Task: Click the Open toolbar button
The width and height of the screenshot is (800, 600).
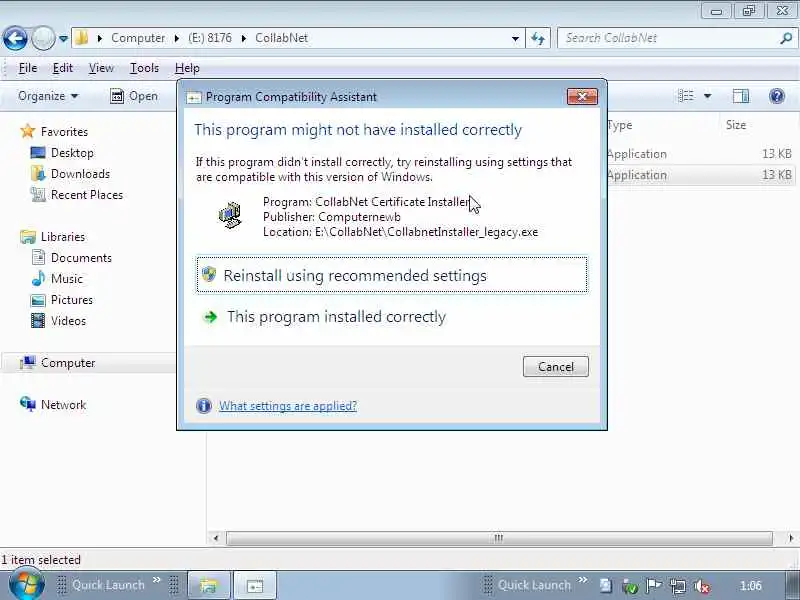Action: point(134,96)
